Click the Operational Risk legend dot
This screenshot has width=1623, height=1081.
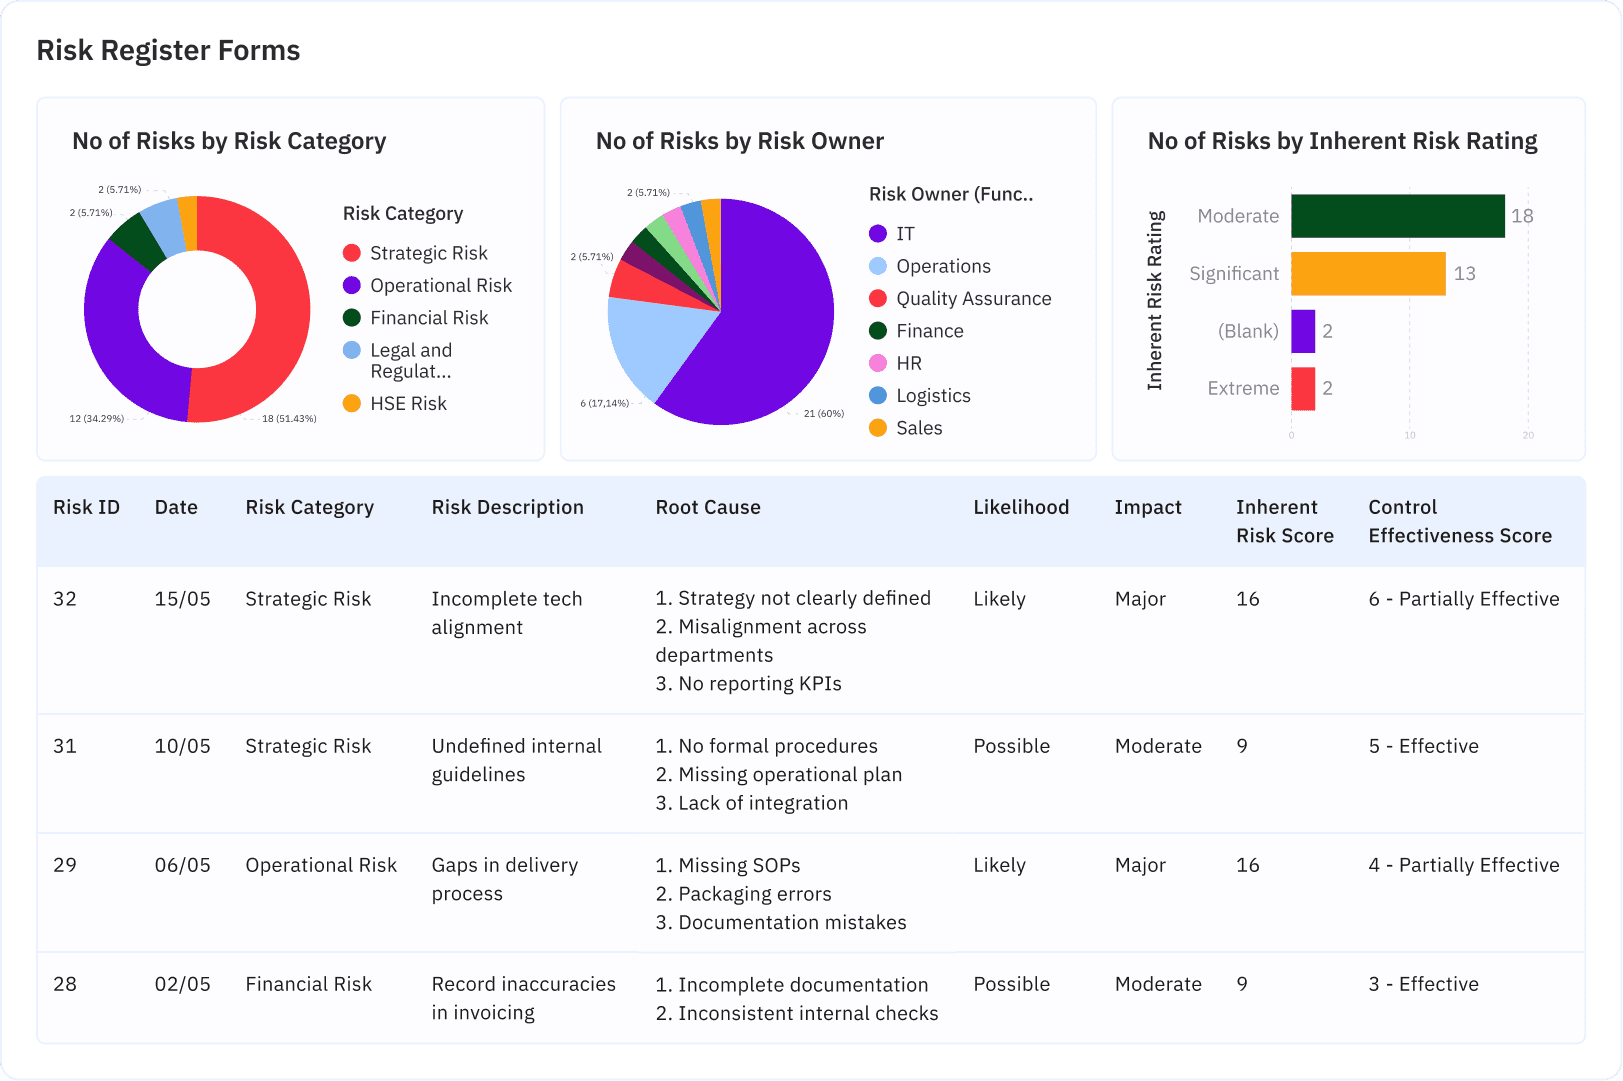point(351,285)
